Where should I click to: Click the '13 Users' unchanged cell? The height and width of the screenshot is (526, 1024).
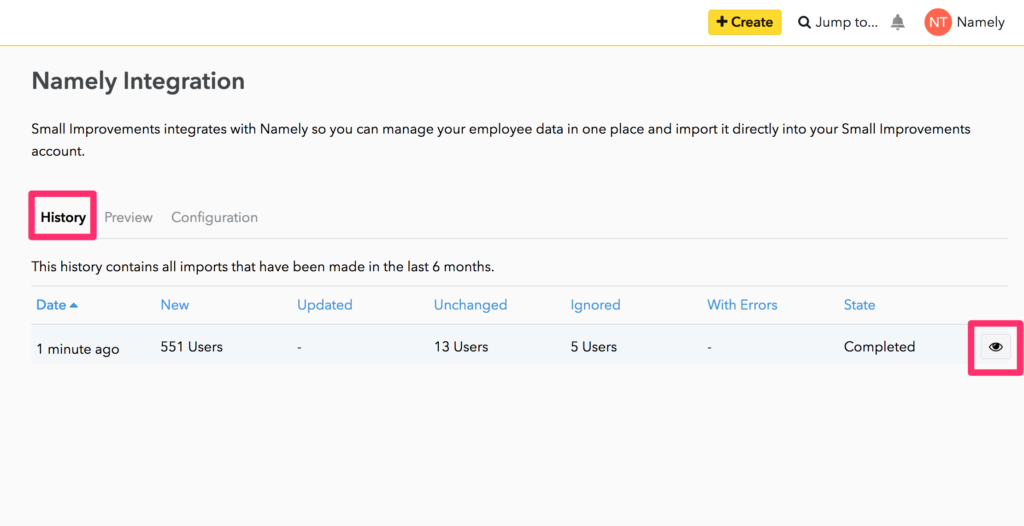(460, 347)
